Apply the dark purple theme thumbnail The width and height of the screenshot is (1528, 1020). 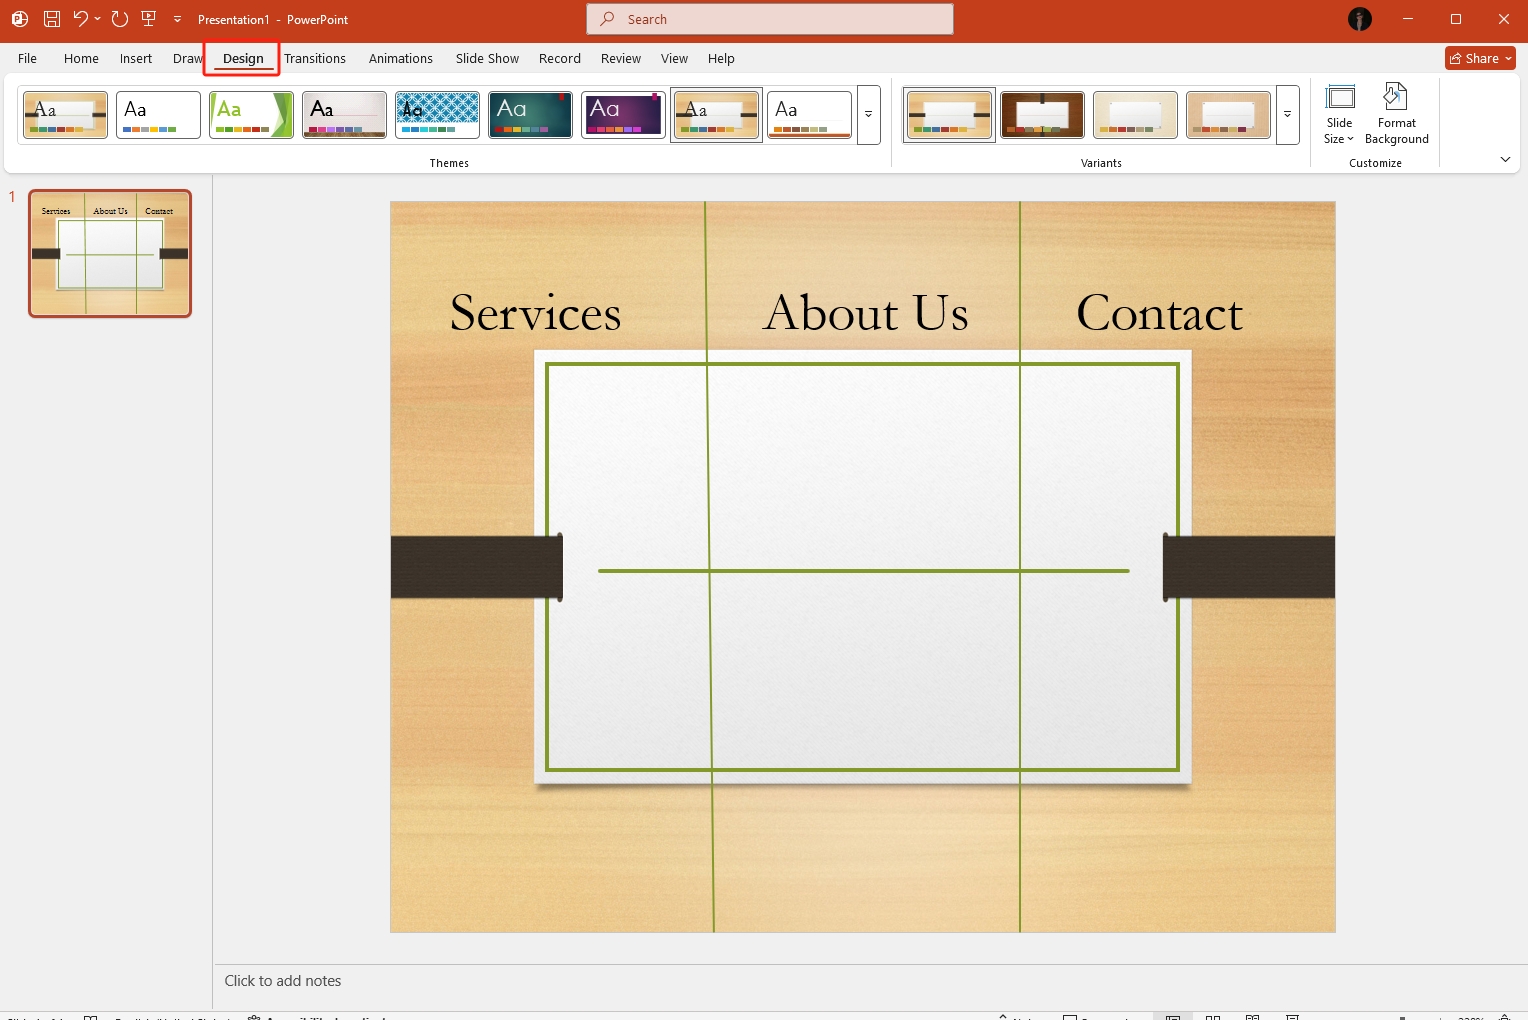coord(623,115)
